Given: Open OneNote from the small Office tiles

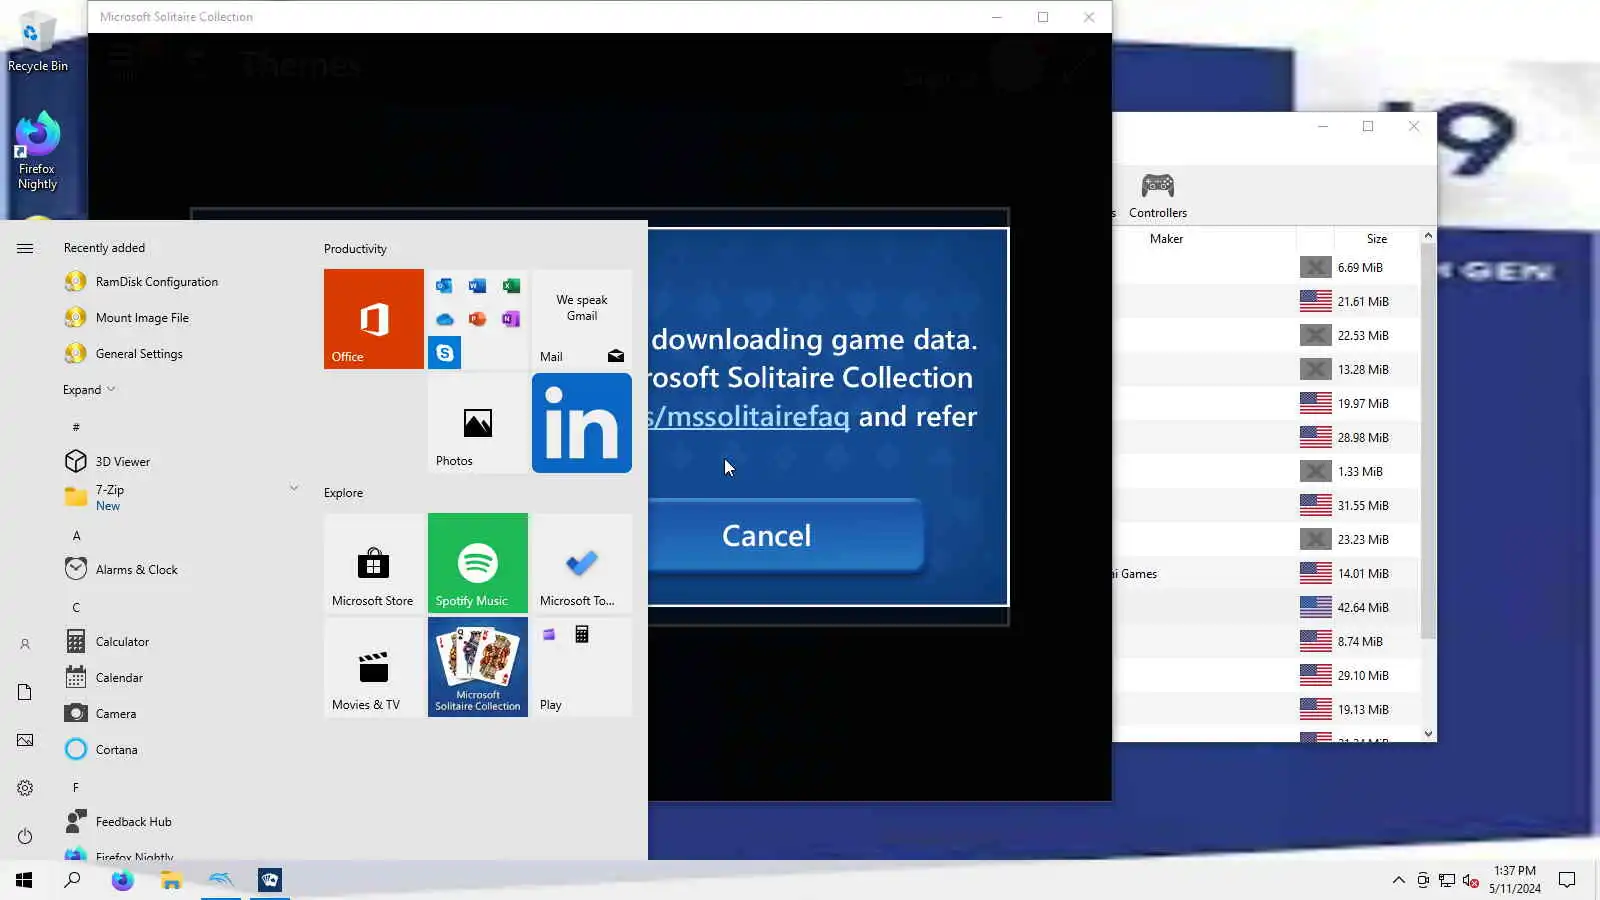Looking at the screenshot, I should (x=511, y=319).
